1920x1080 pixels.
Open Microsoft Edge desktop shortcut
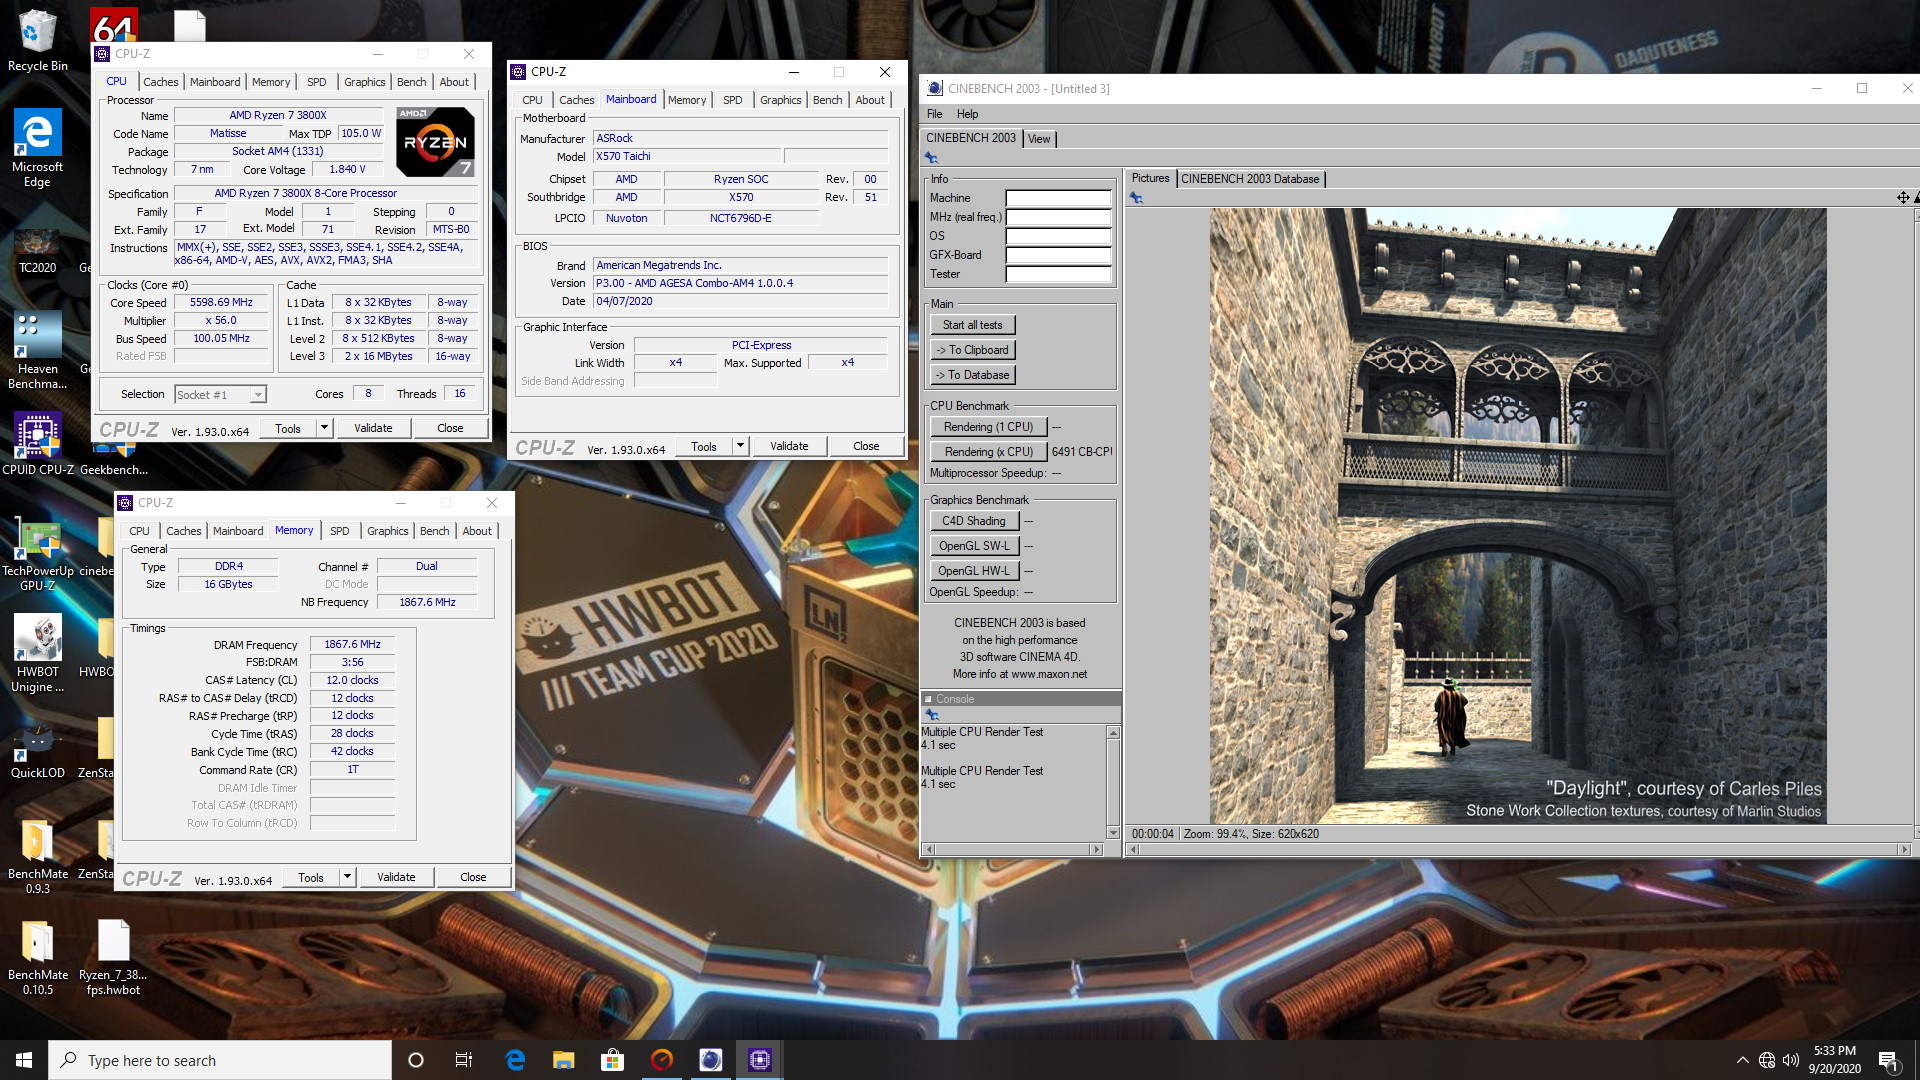pyautogui.click(x=37, y=148)
